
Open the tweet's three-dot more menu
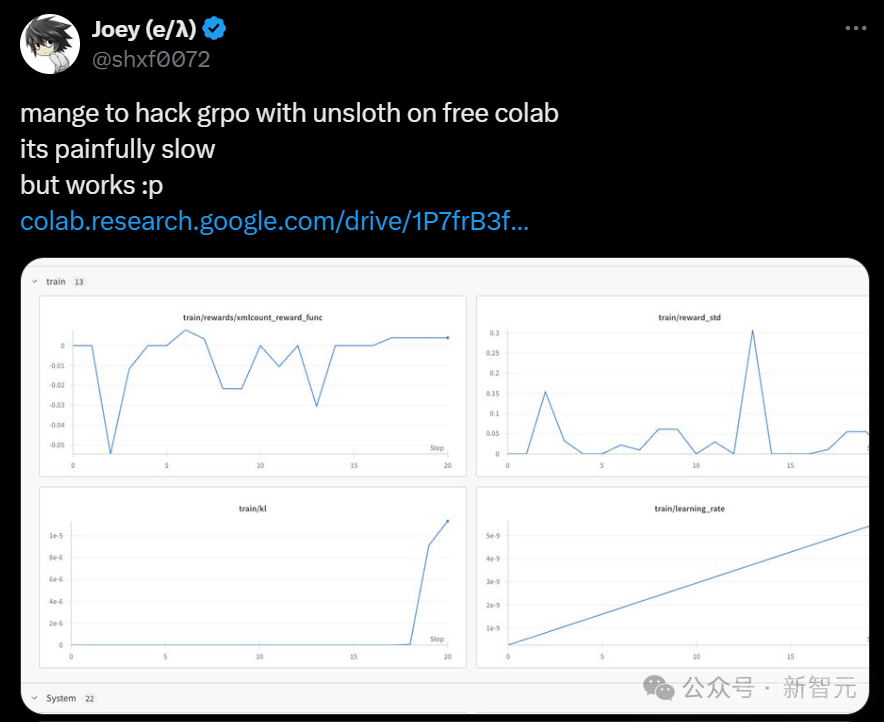(x=855, y=28)
